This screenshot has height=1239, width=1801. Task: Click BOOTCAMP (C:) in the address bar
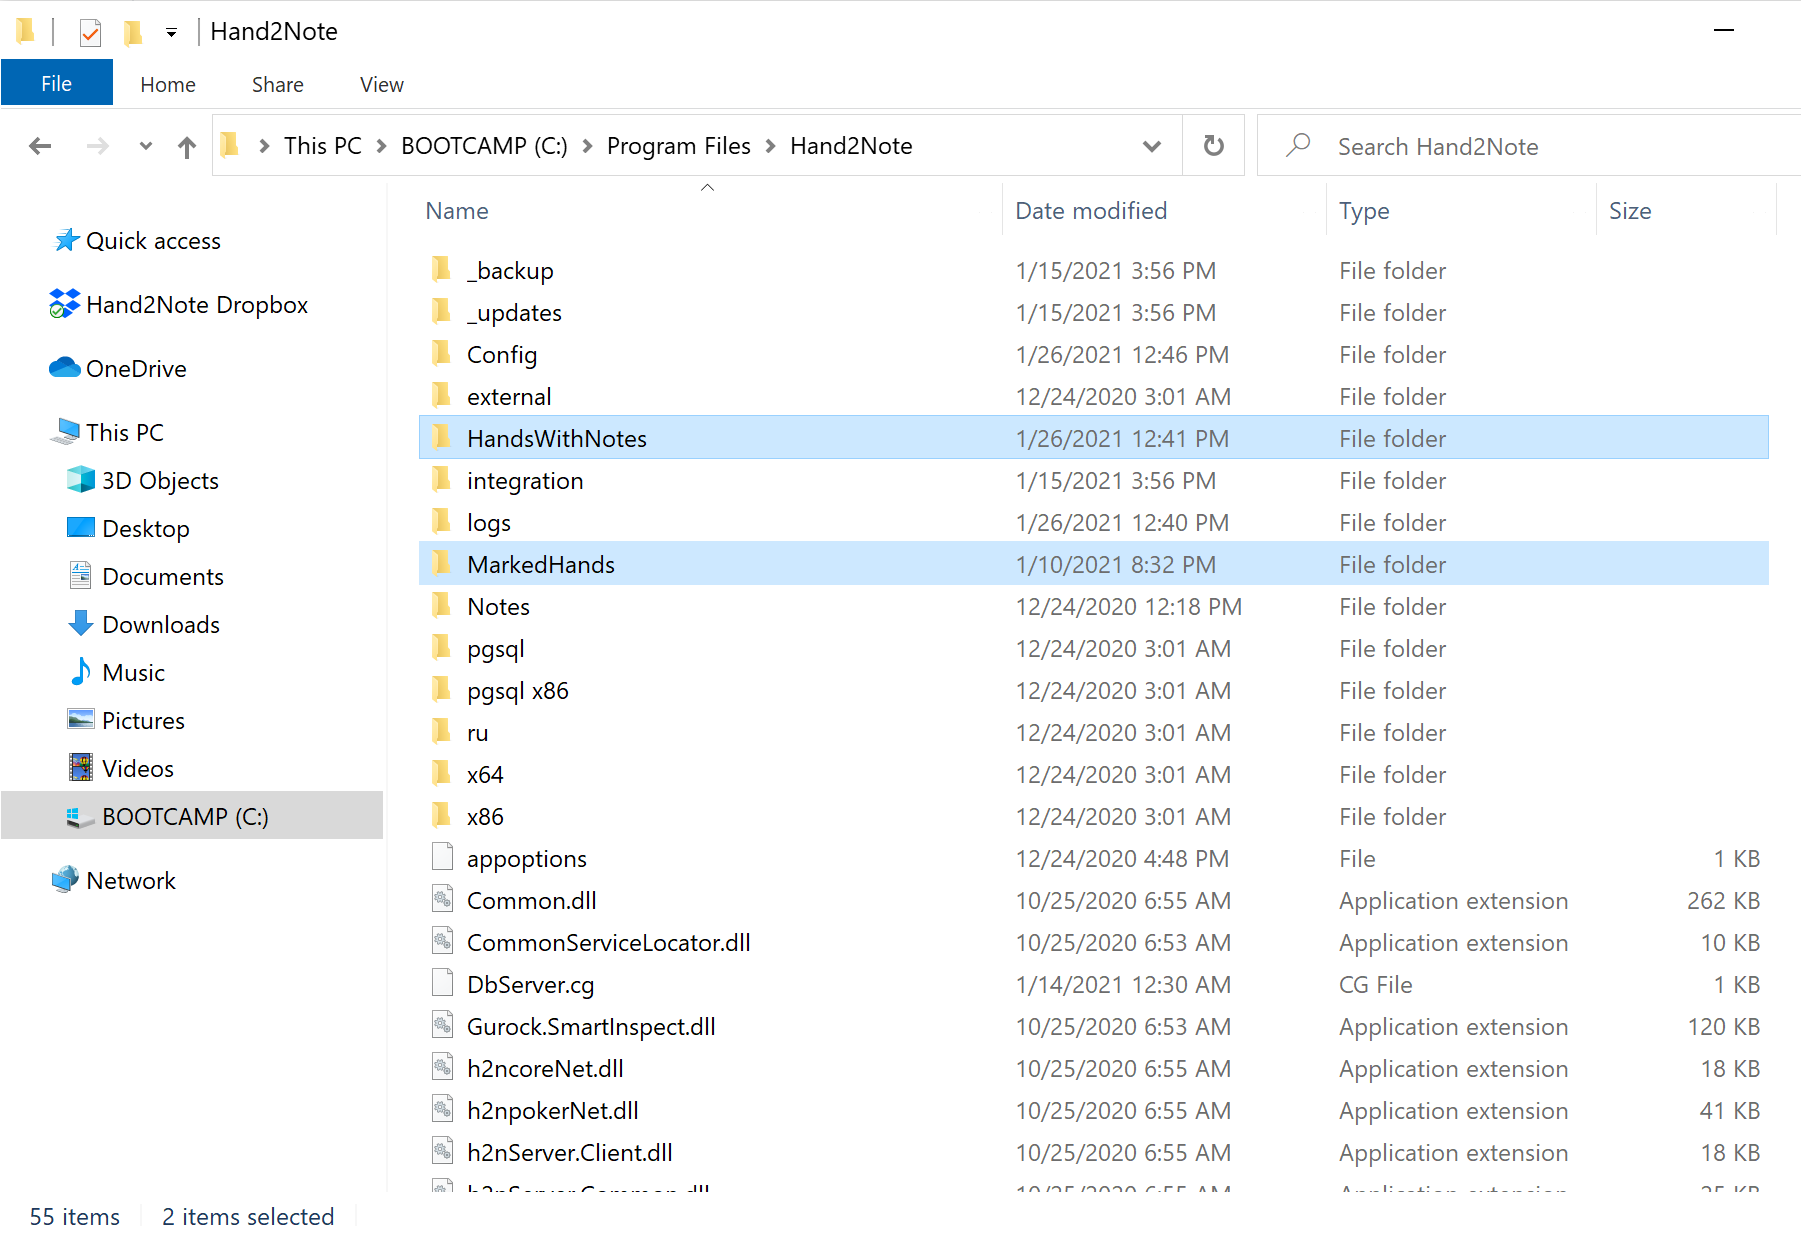(484, 146)
